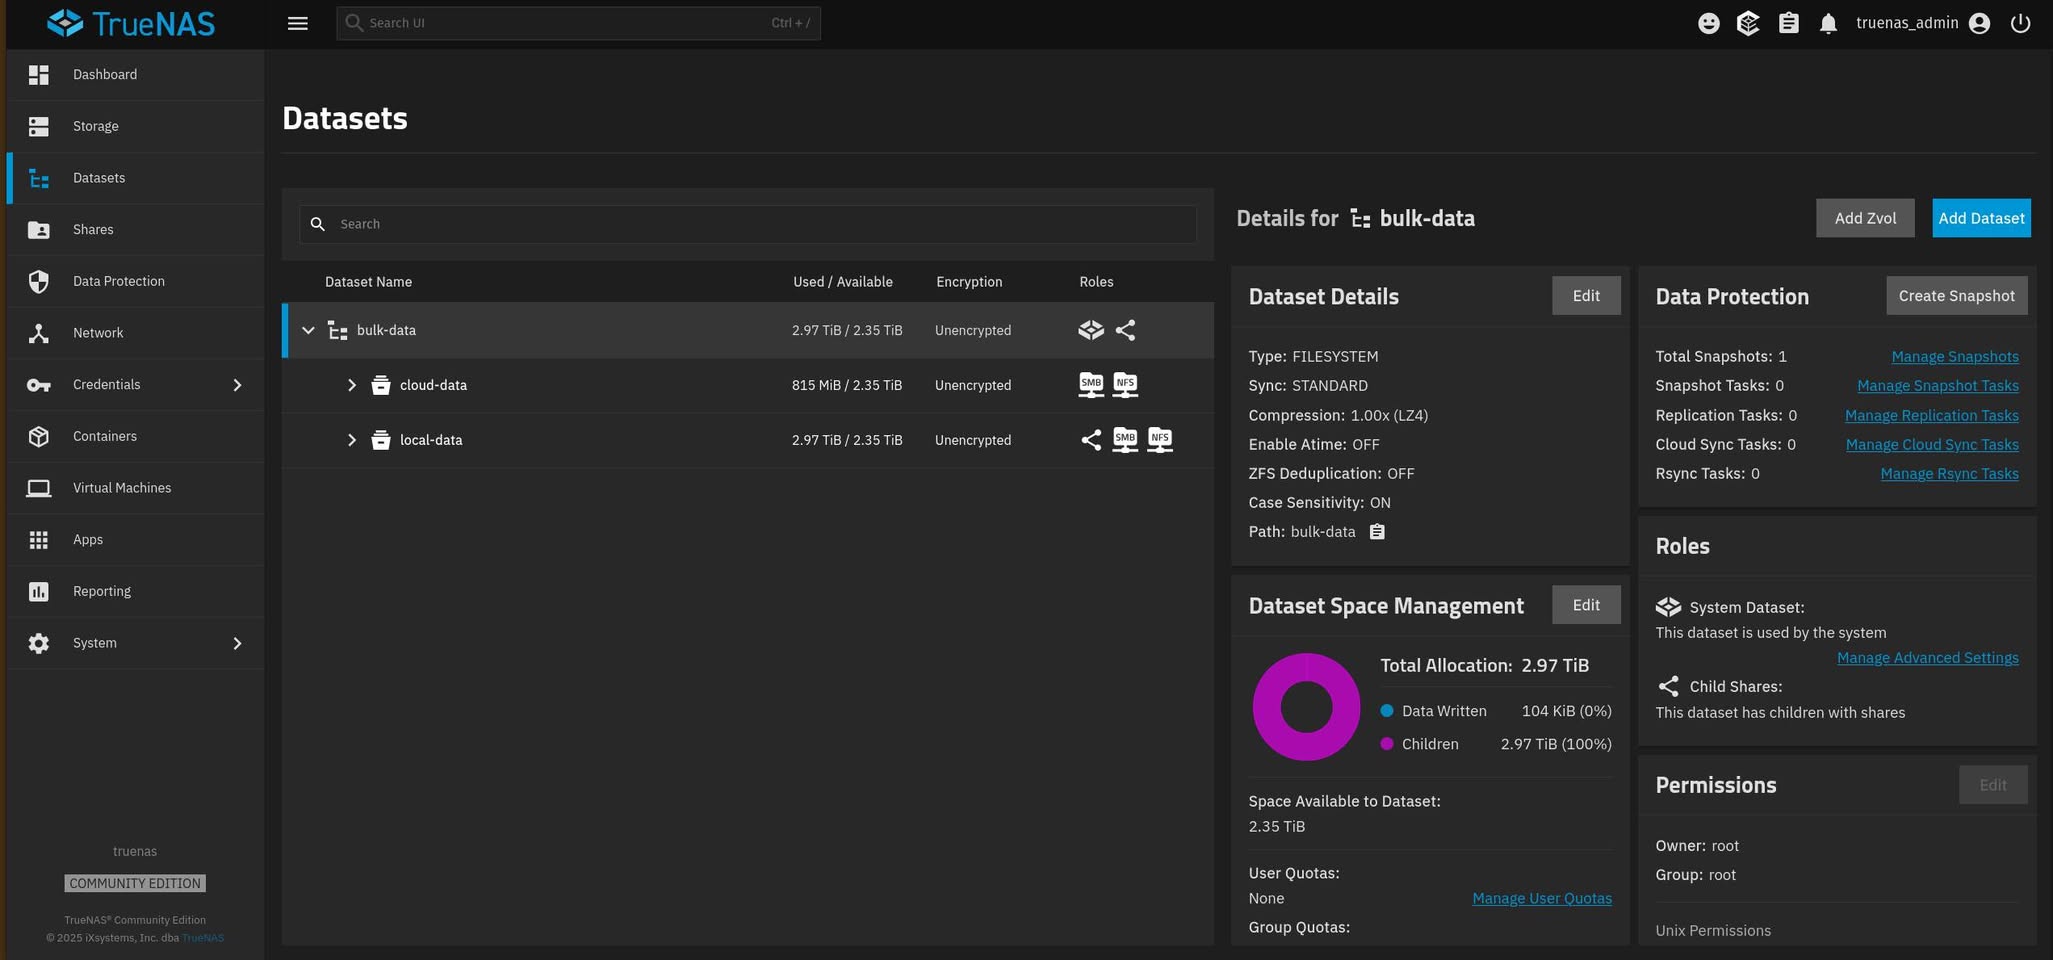Click the System Dataset role icon in bulk-data row

[x=1091, y=330]
